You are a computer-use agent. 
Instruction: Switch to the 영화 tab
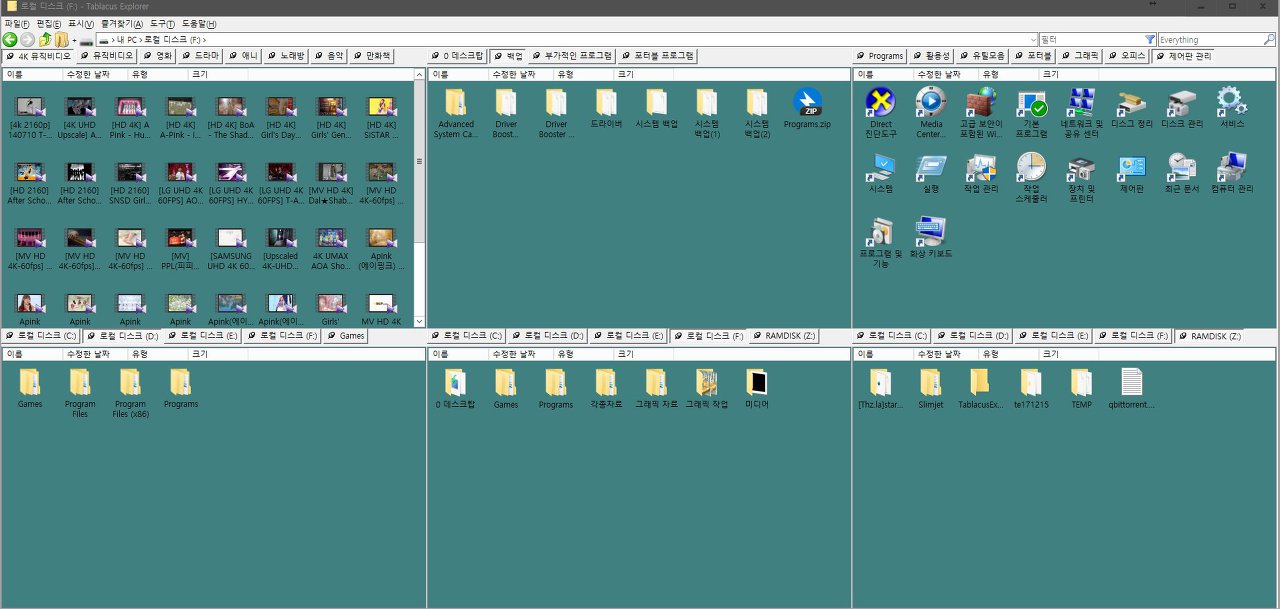(x=157, y=56)
